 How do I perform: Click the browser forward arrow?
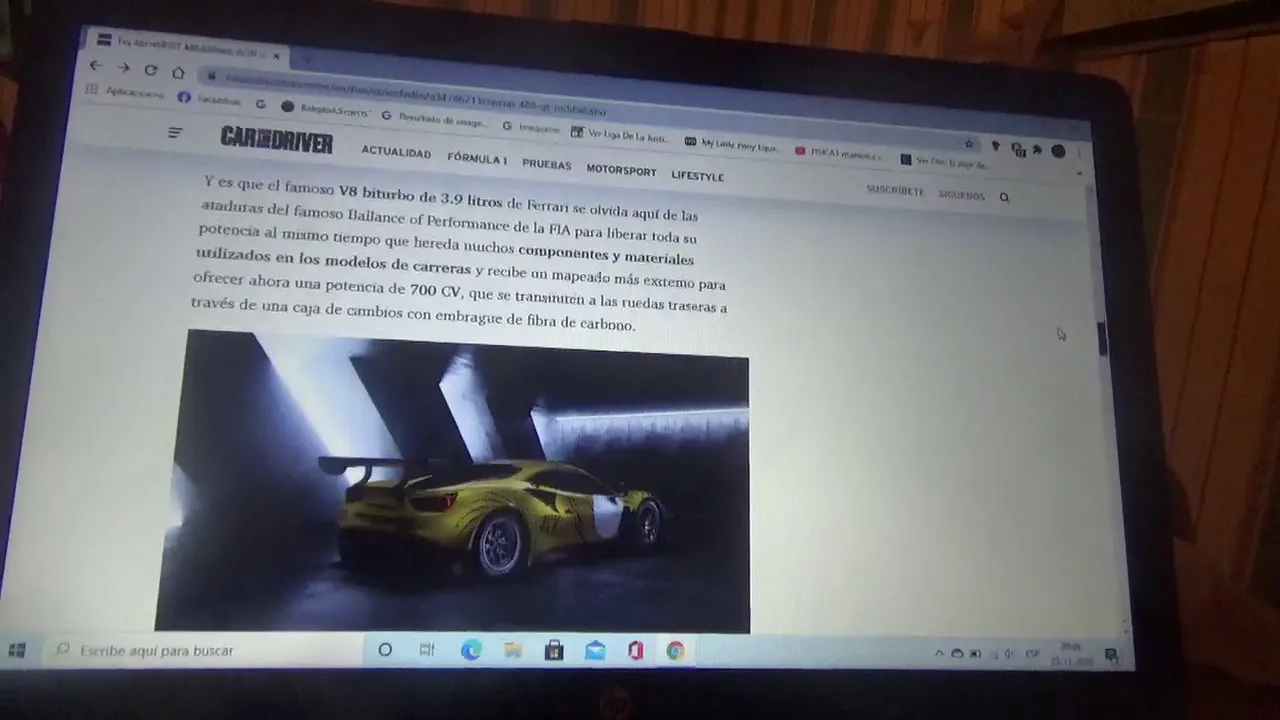click(123, 68)
